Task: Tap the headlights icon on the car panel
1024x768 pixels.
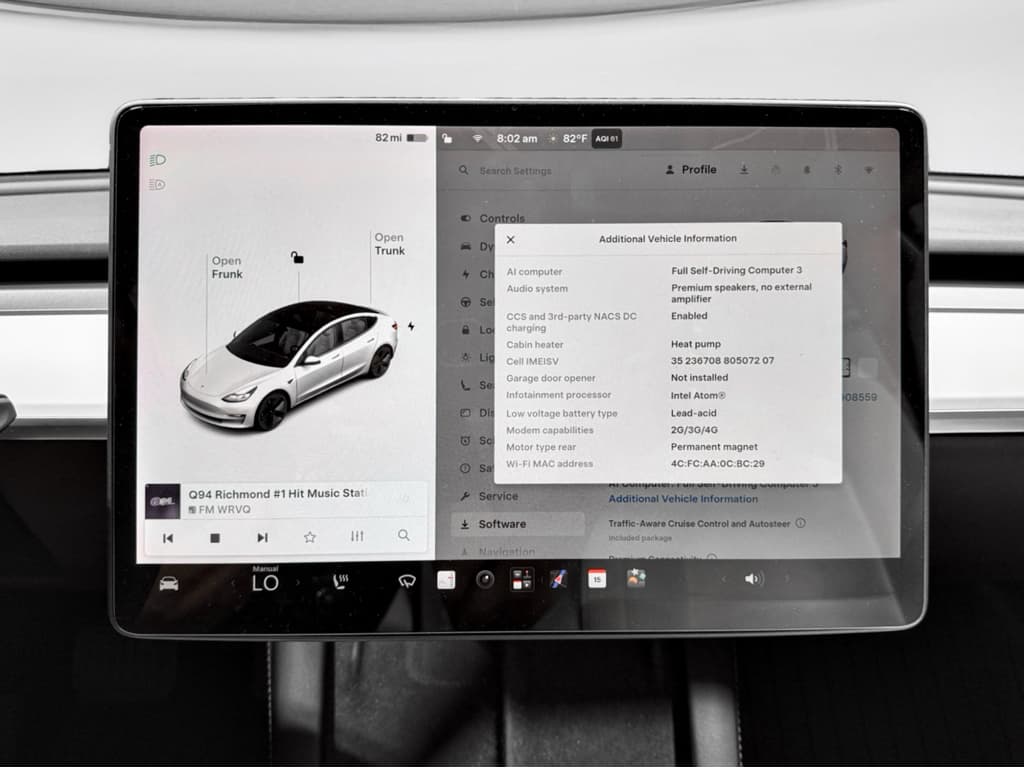Action: click(157, 160)
